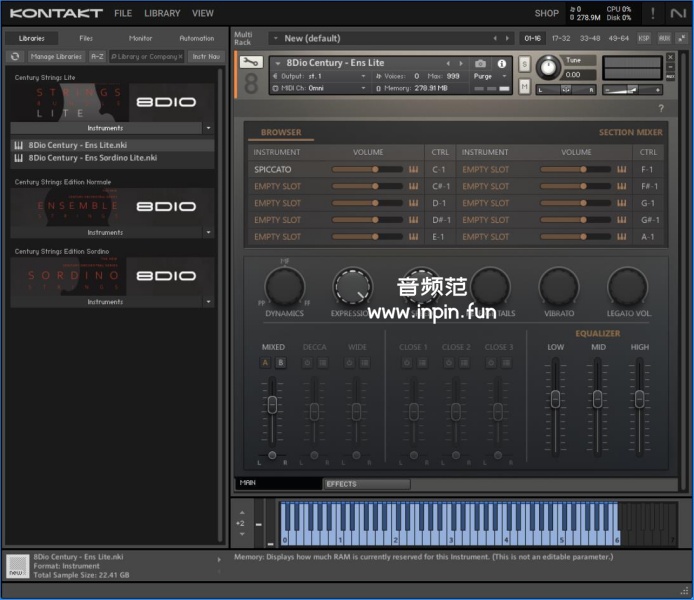Open the question mark help icon

tap(661, 107)
